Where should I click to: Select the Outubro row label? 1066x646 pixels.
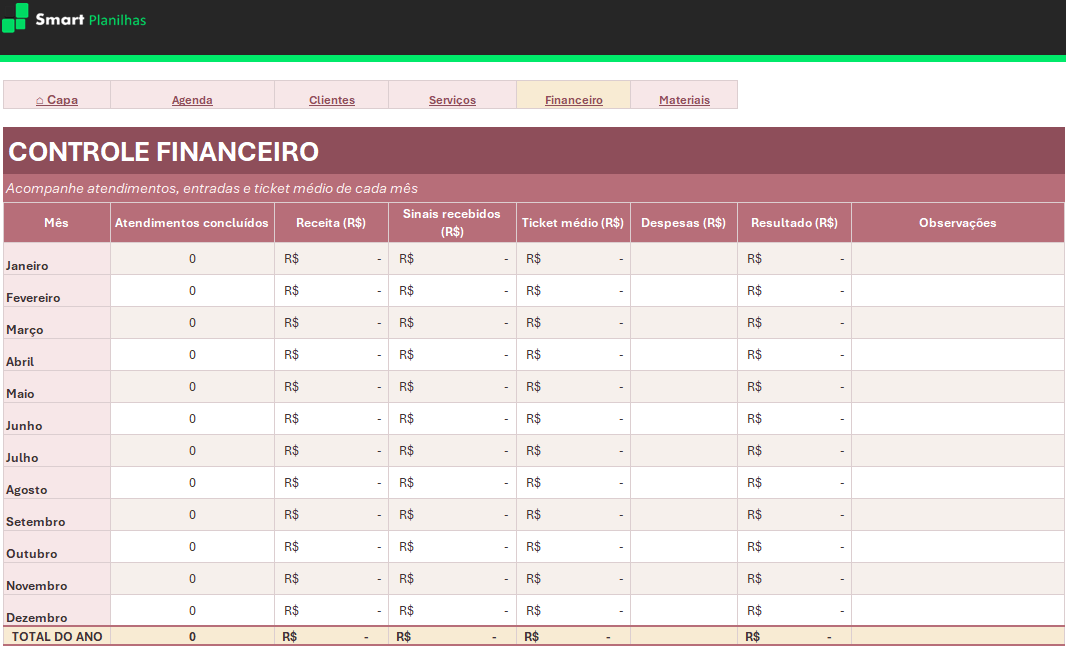point(56,546)
